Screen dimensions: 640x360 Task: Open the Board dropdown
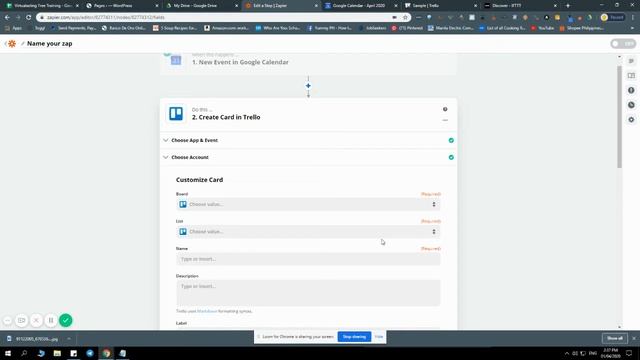click(x=308, y=204)
